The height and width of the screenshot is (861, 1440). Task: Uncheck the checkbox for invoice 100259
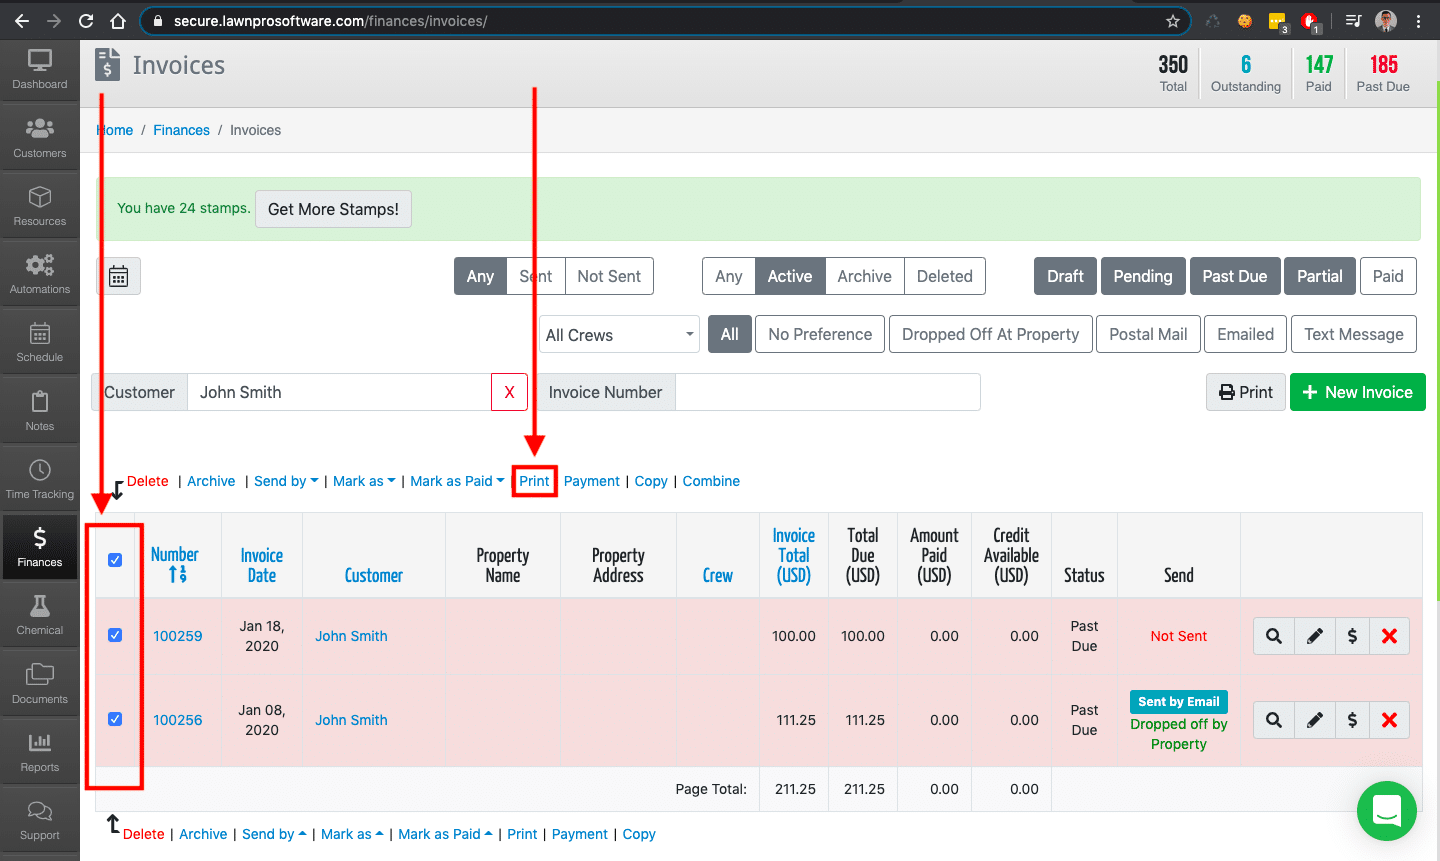114,635
